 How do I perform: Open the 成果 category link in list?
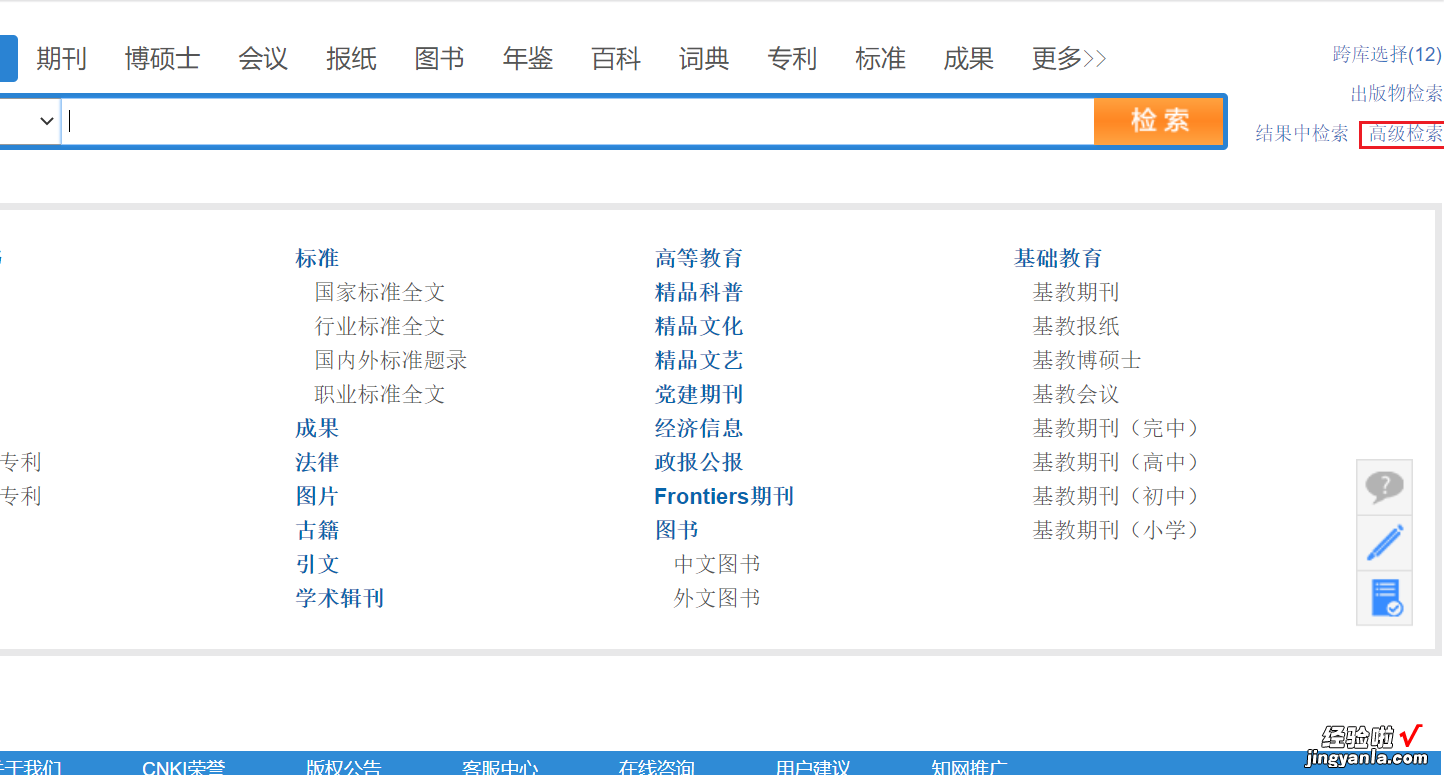317,428
